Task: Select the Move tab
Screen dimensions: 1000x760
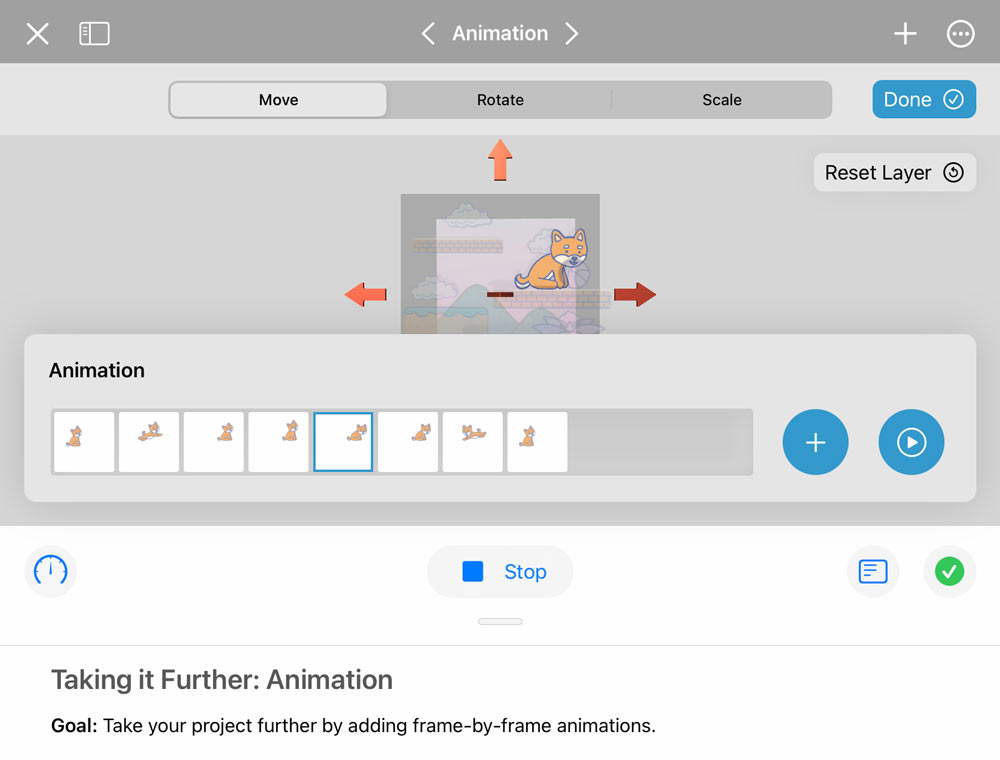Action: click(278, 100)
